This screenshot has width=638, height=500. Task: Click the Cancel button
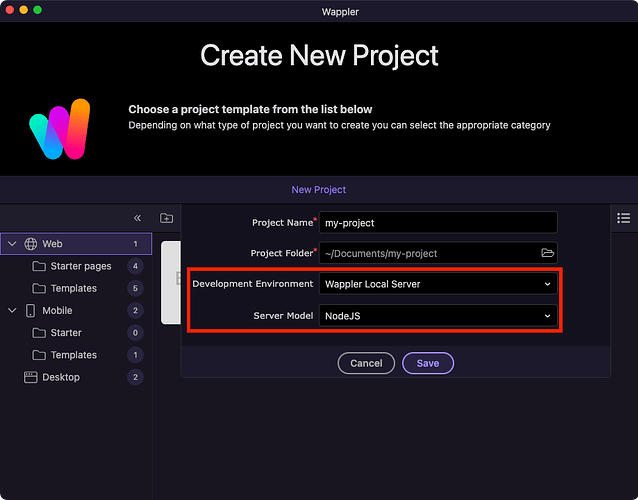(x=366, y=363)
